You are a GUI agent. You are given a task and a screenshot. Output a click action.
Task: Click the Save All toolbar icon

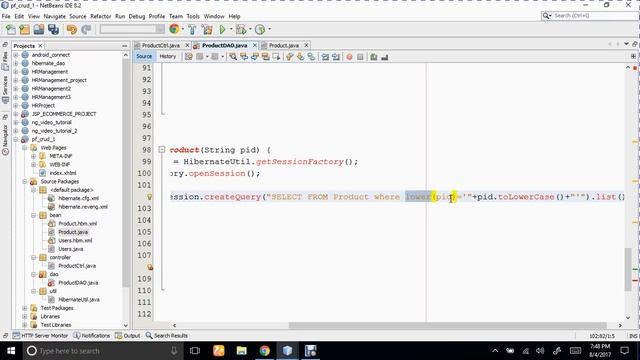[x=53, y=29]
